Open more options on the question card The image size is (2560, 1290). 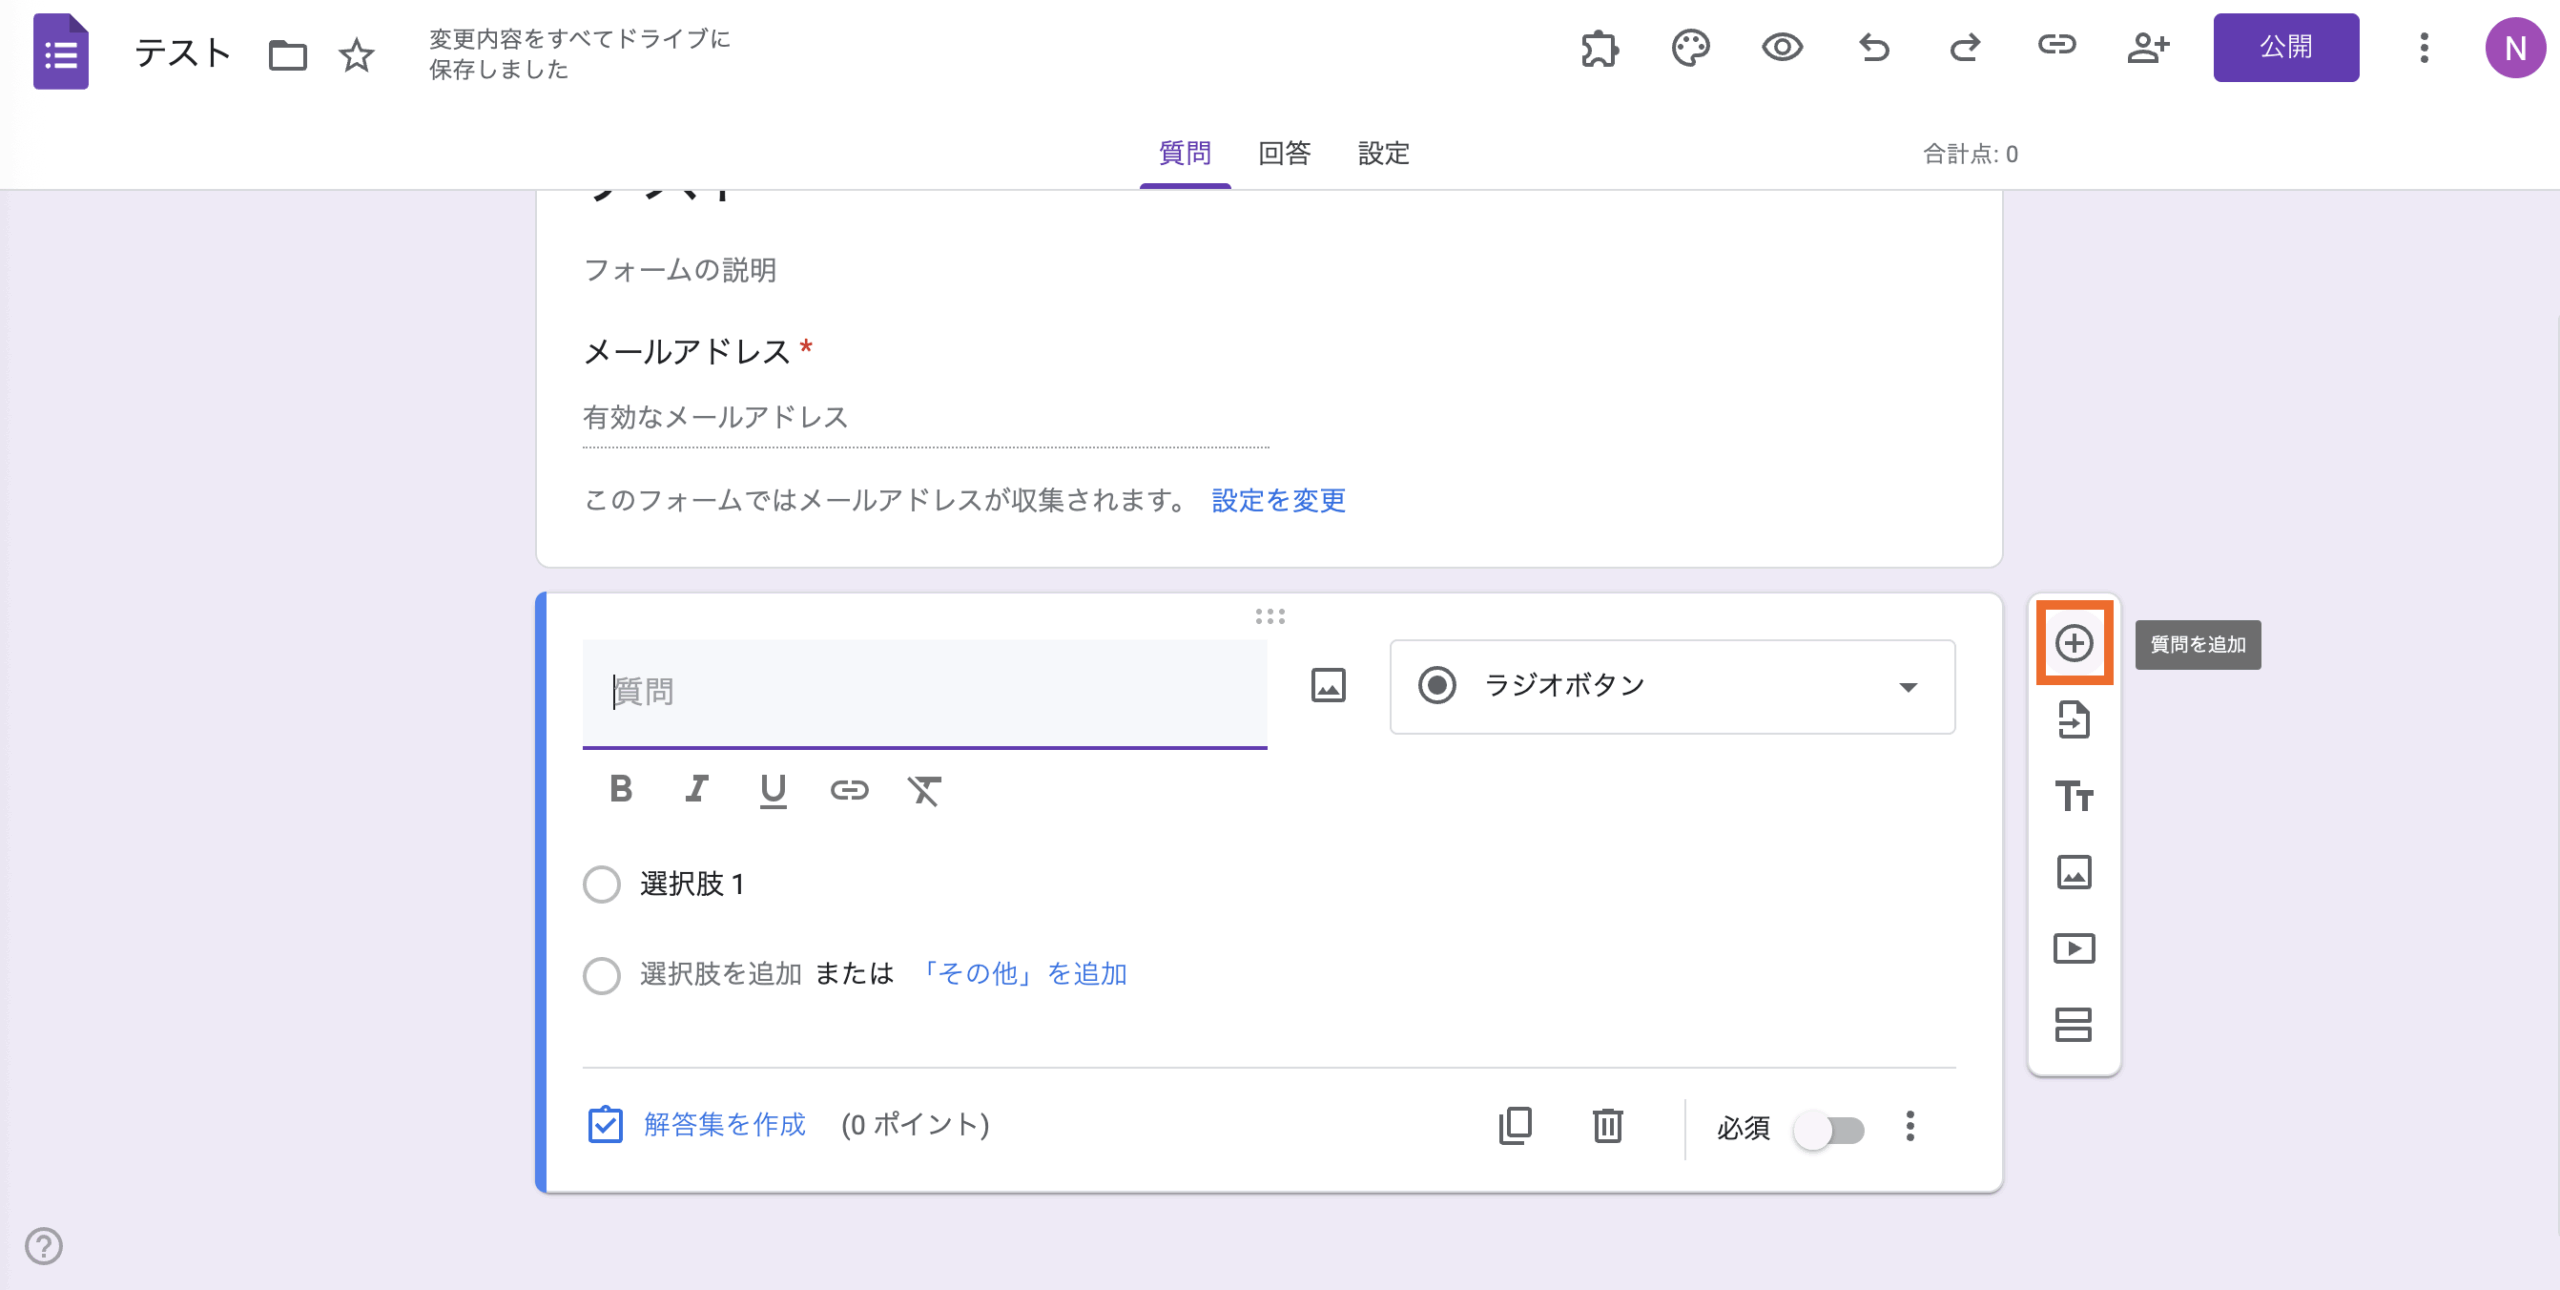tap(1910, 1128)
